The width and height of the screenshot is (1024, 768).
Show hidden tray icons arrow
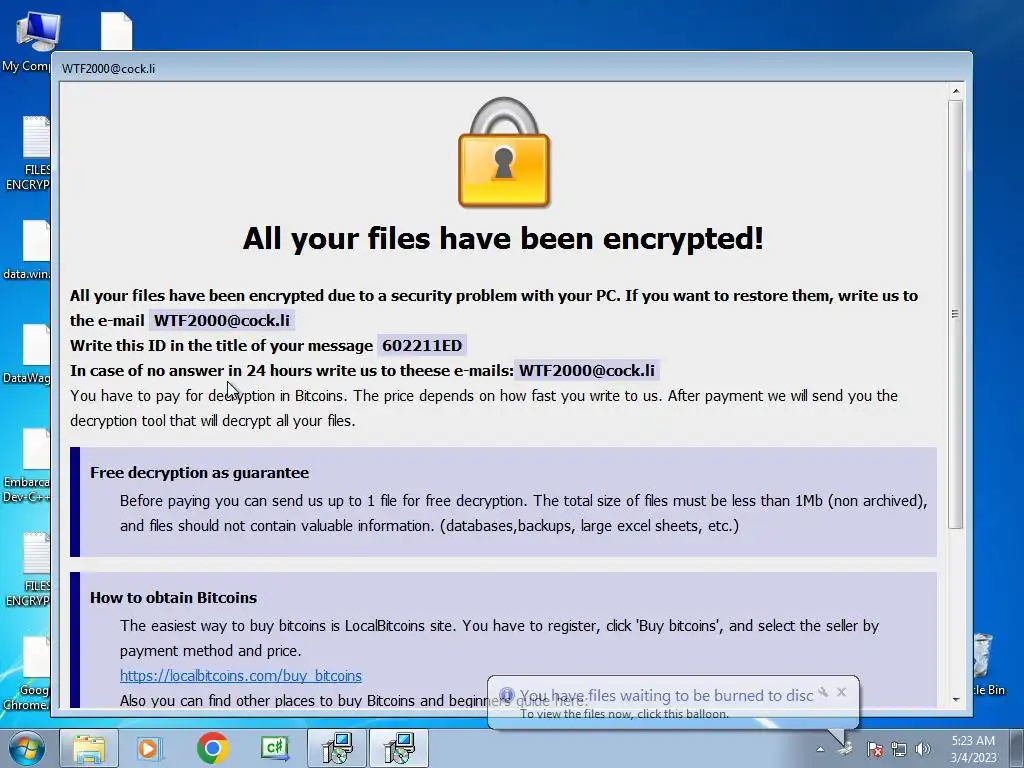(x=820, y=750)
